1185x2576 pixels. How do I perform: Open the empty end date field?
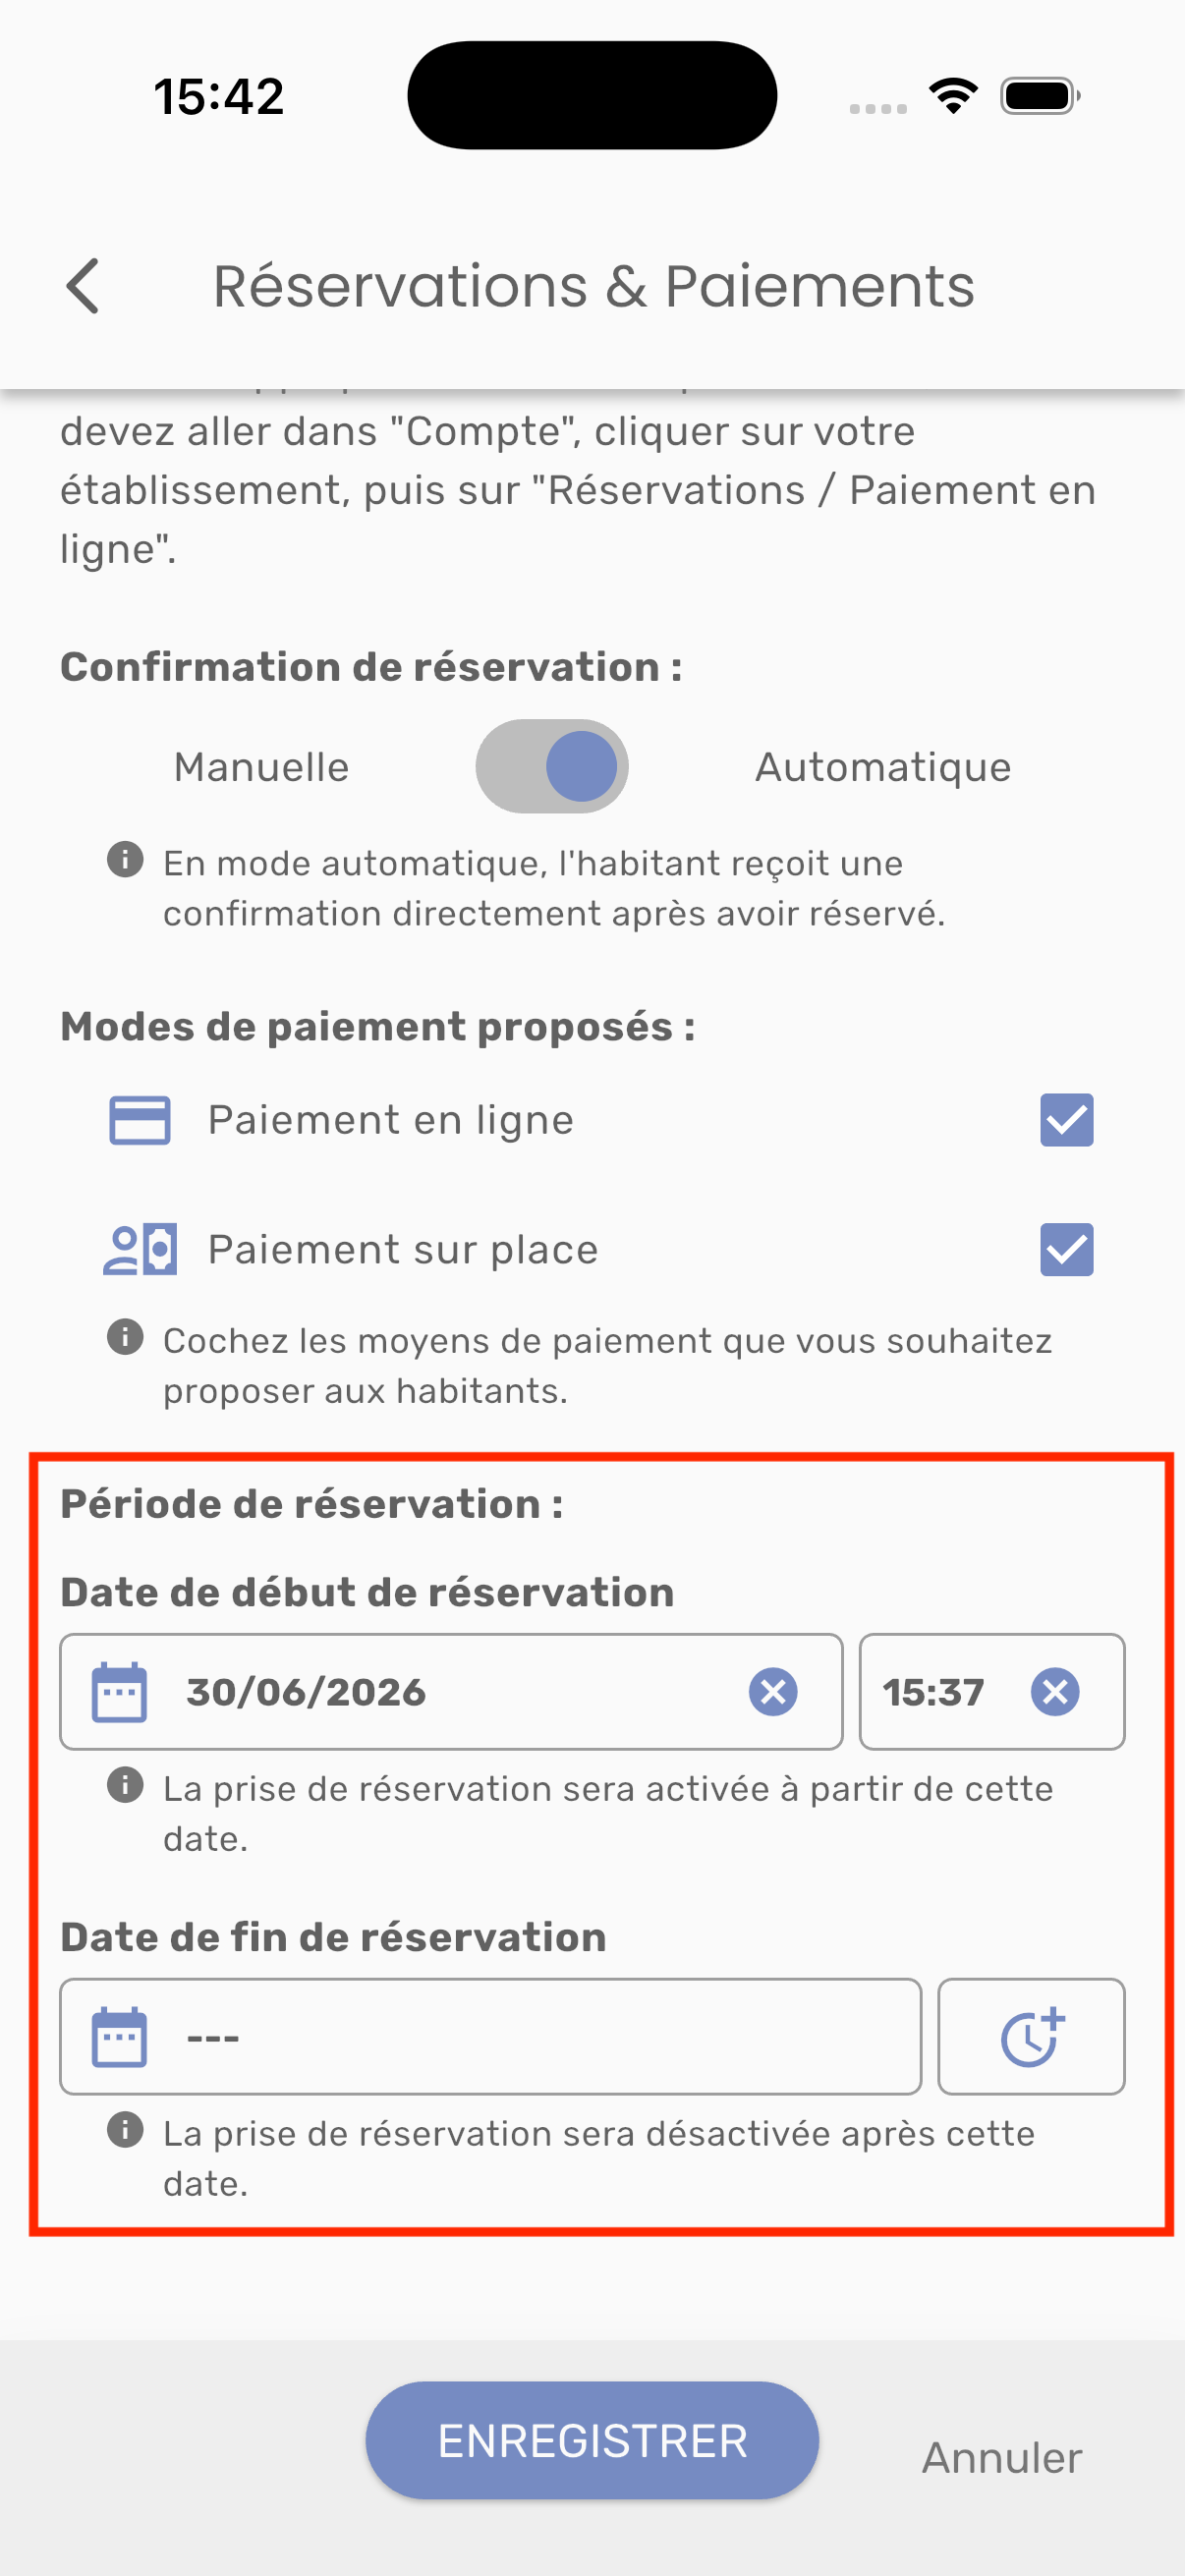click(x=490, y=2037)
